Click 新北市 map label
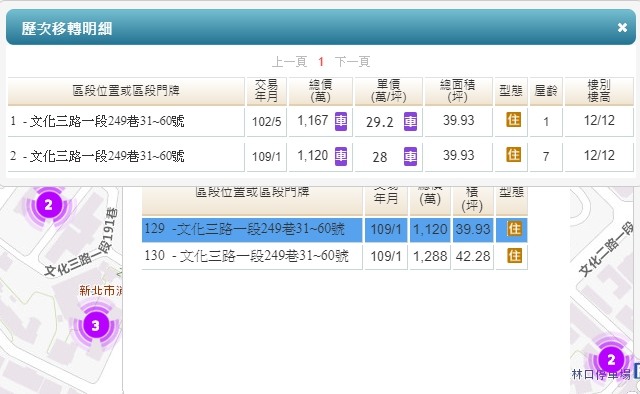The width and height of the screenshot is (640, 394). [x=100, y=291]
